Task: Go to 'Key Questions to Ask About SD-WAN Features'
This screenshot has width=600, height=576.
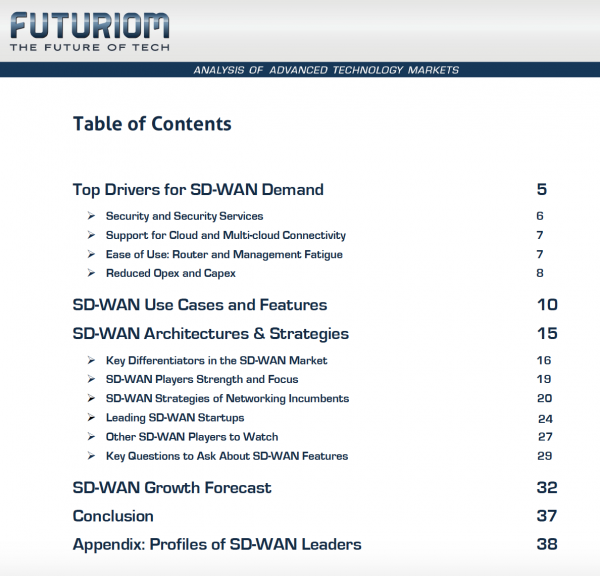Action: (227, 456)
